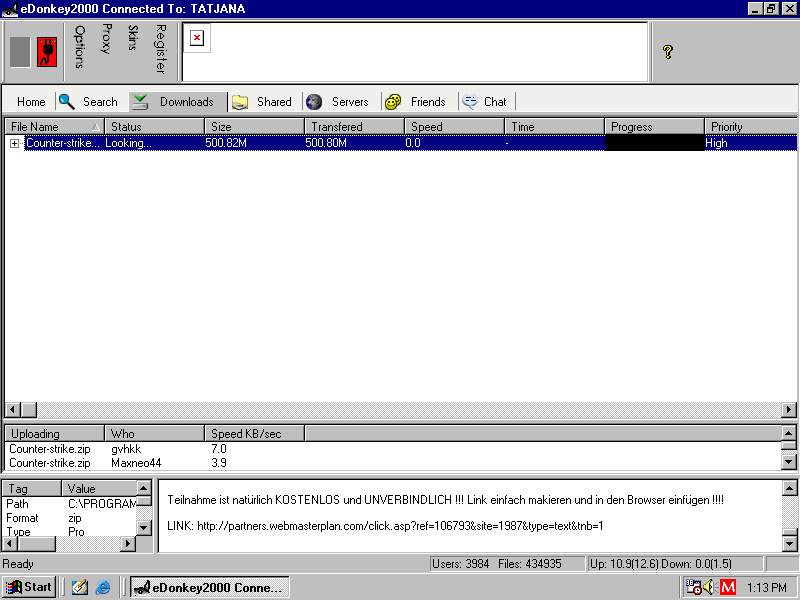The width and height of the screenshot is (800, 600).
Task: Open the Options toolbar item
Action: pos(80,47)
